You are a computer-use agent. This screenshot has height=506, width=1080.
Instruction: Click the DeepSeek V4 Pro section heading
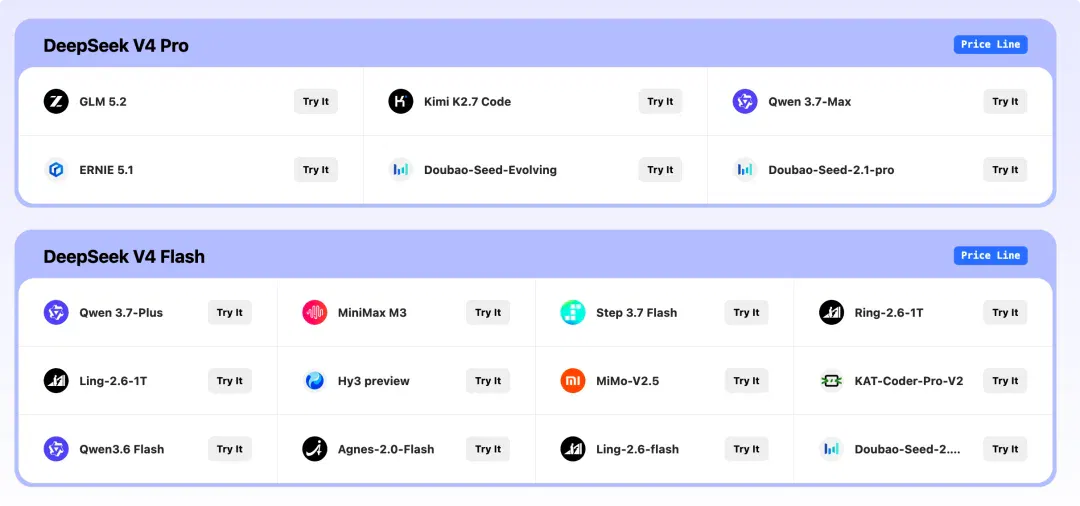tap(116, 46)
